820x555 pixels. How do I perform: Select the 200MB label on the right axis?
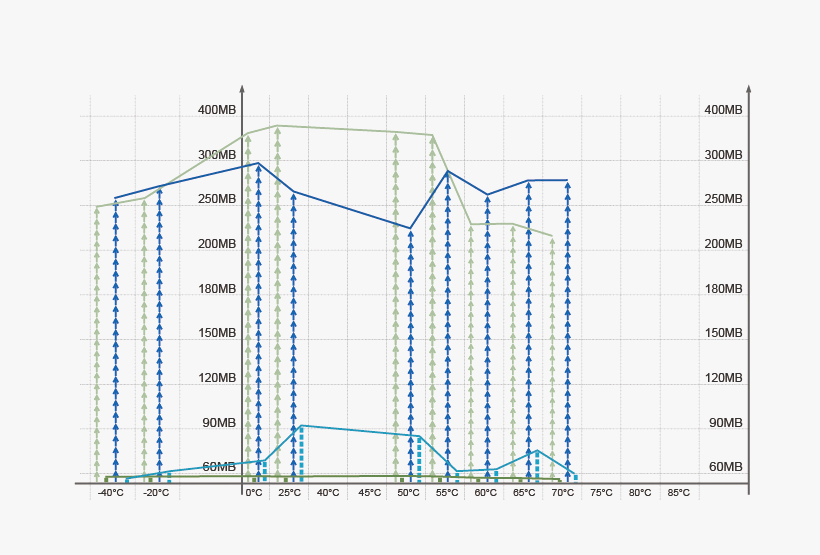coord(723,244)
